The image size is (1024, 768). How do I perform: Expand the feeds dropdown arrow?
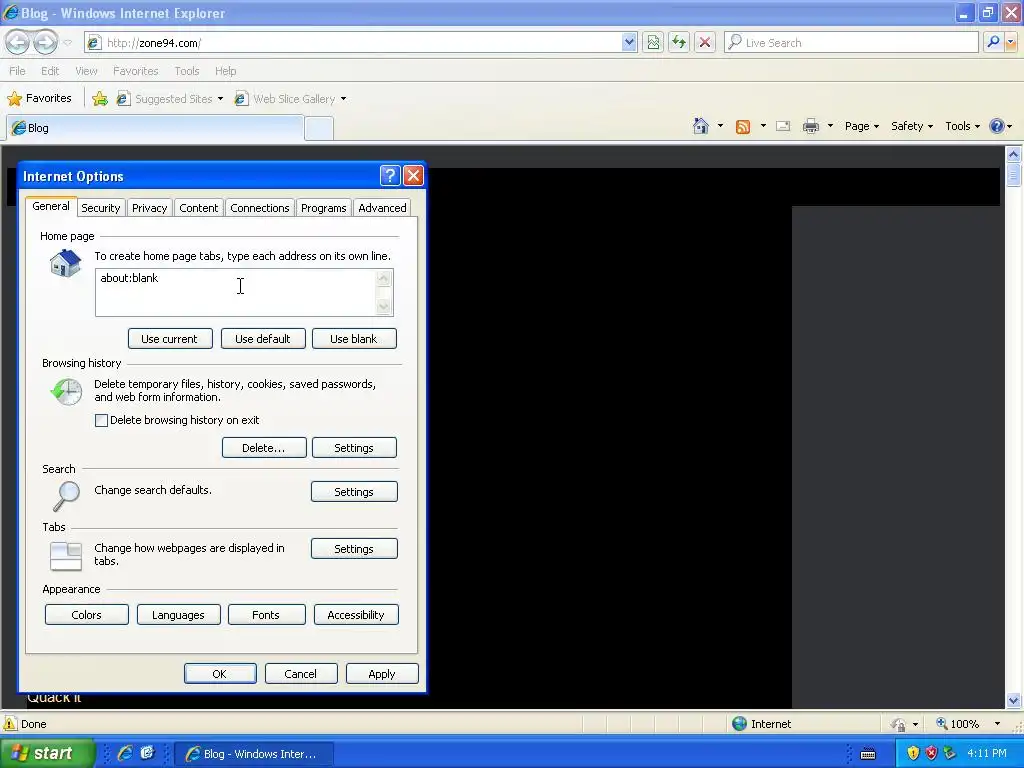click(763, 126)
